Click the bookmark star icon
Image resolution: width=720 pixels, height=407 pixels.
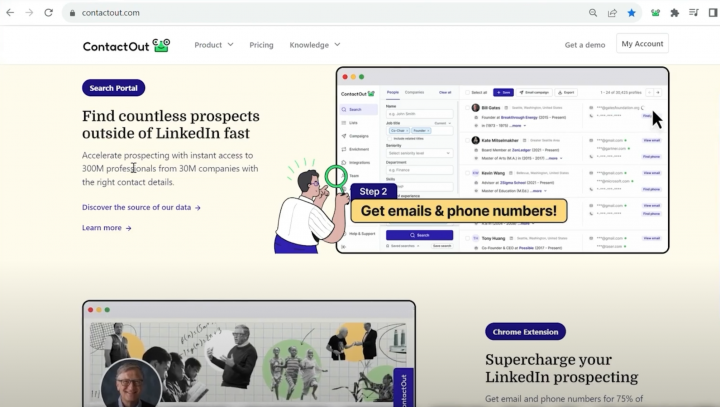coord(632,13)
